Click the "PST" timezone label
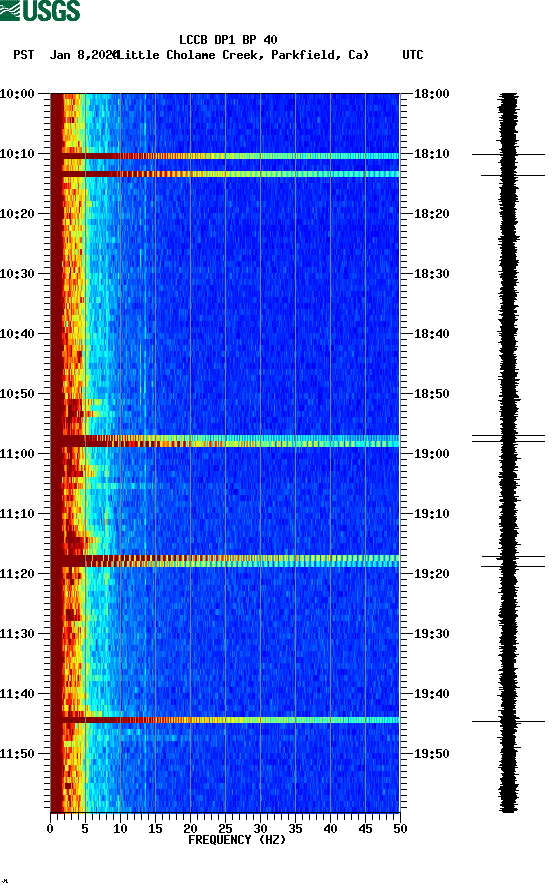This screenshot has width=552, height=892. 23,55
